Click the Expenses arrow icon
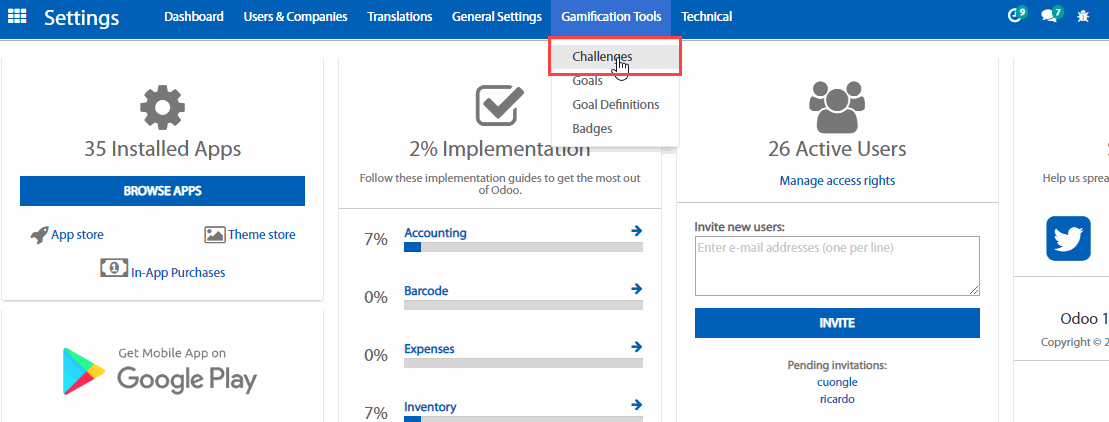The height and width of the screenshot is (422, 1109). 636,348
